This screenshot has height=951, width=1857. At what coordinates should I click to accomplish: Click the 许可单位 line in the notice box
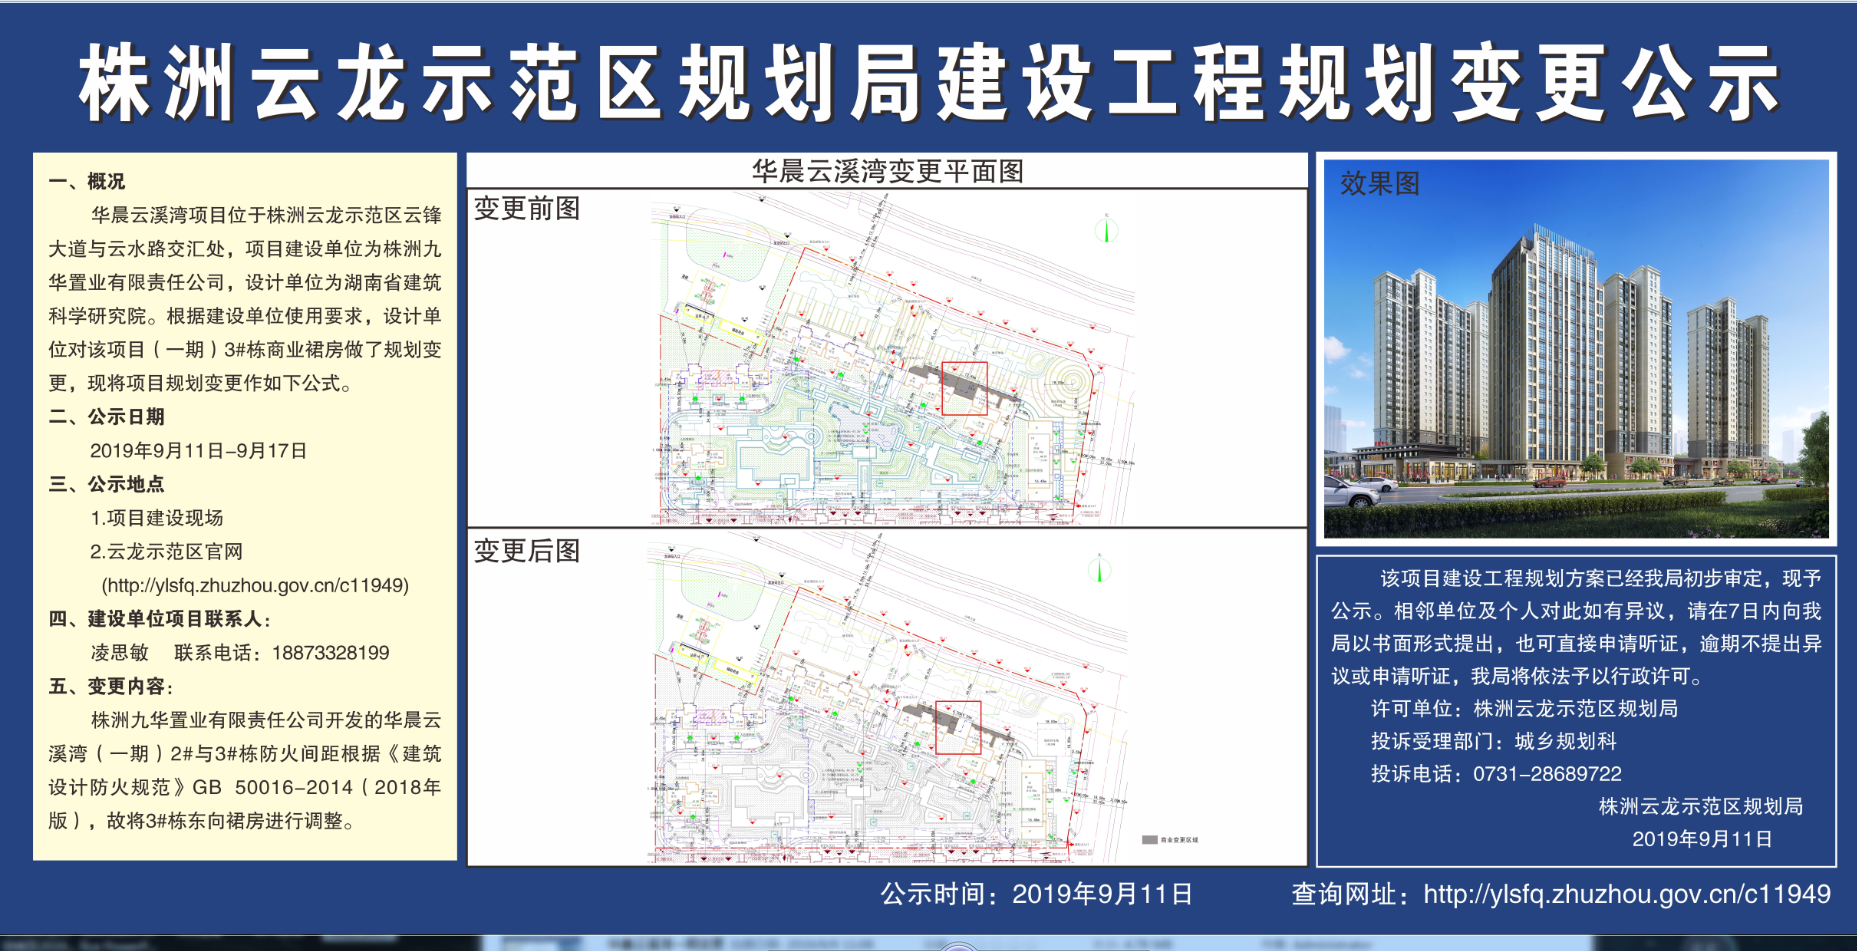(1524, 709)
